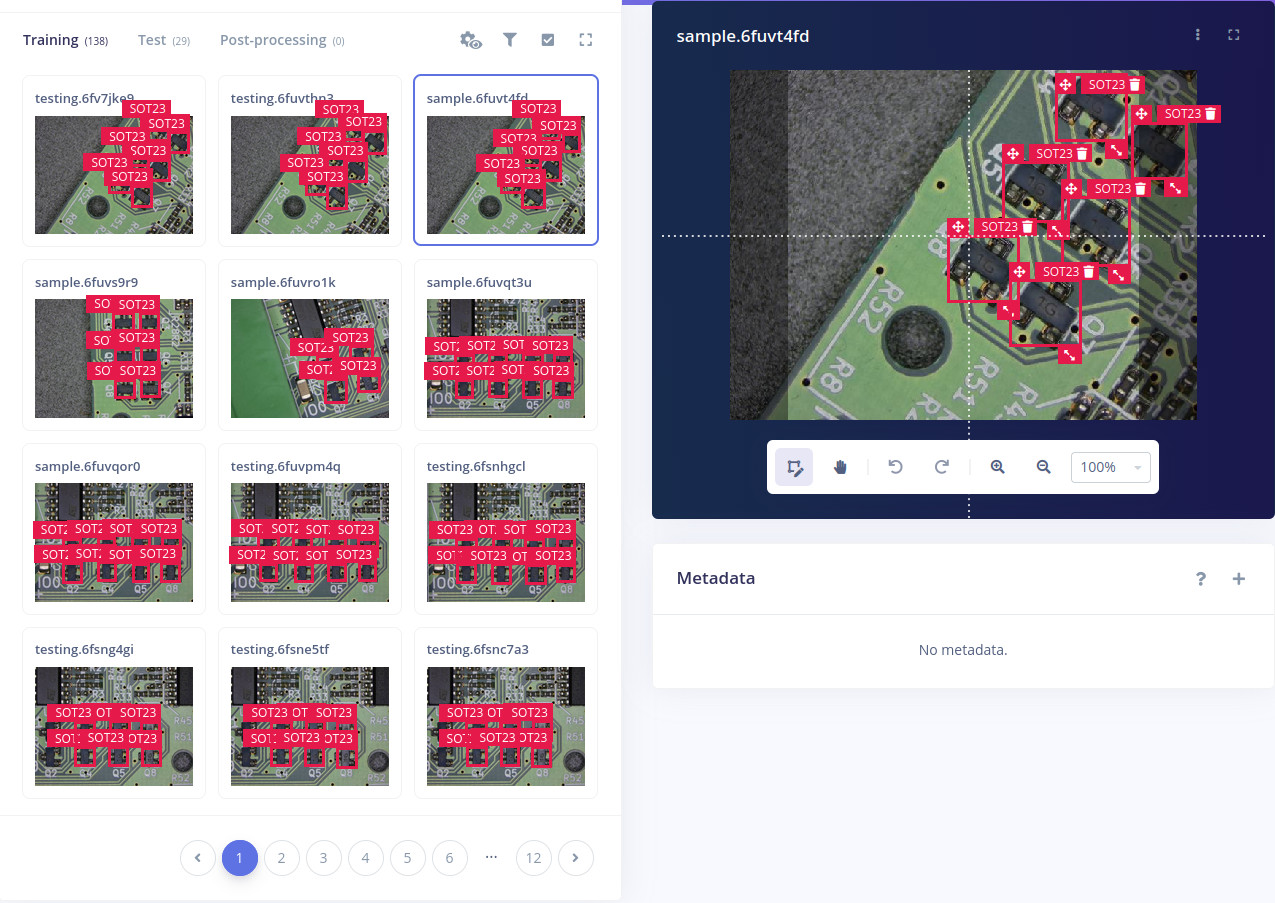The image size is (1275, 903).
Task: Open testing.6fsnhgcl thumbnail
Action: pyautogui.click(x=506, y=542)
